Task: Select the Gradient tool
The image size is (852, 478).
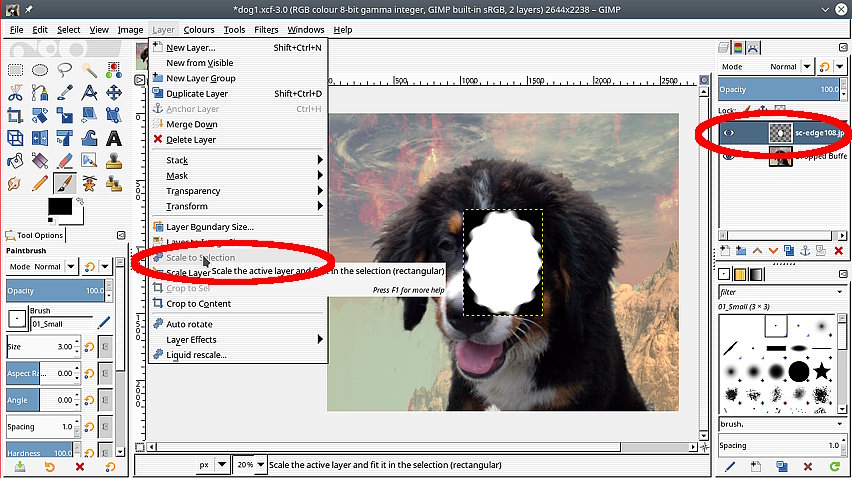Action: (40, 161)
